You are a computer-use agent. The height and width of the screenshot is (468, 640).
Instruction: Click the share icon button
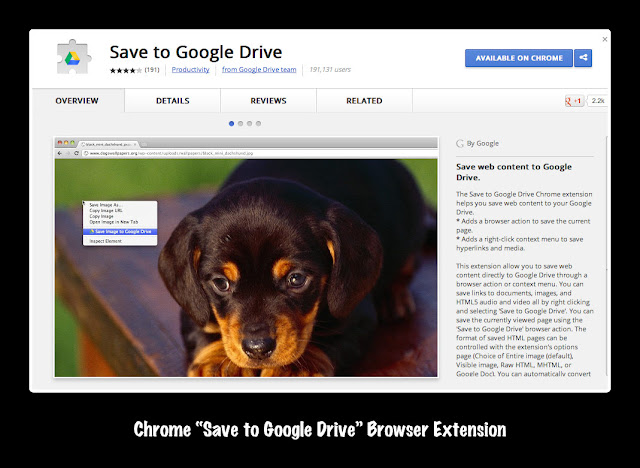[x=583, y=58]
